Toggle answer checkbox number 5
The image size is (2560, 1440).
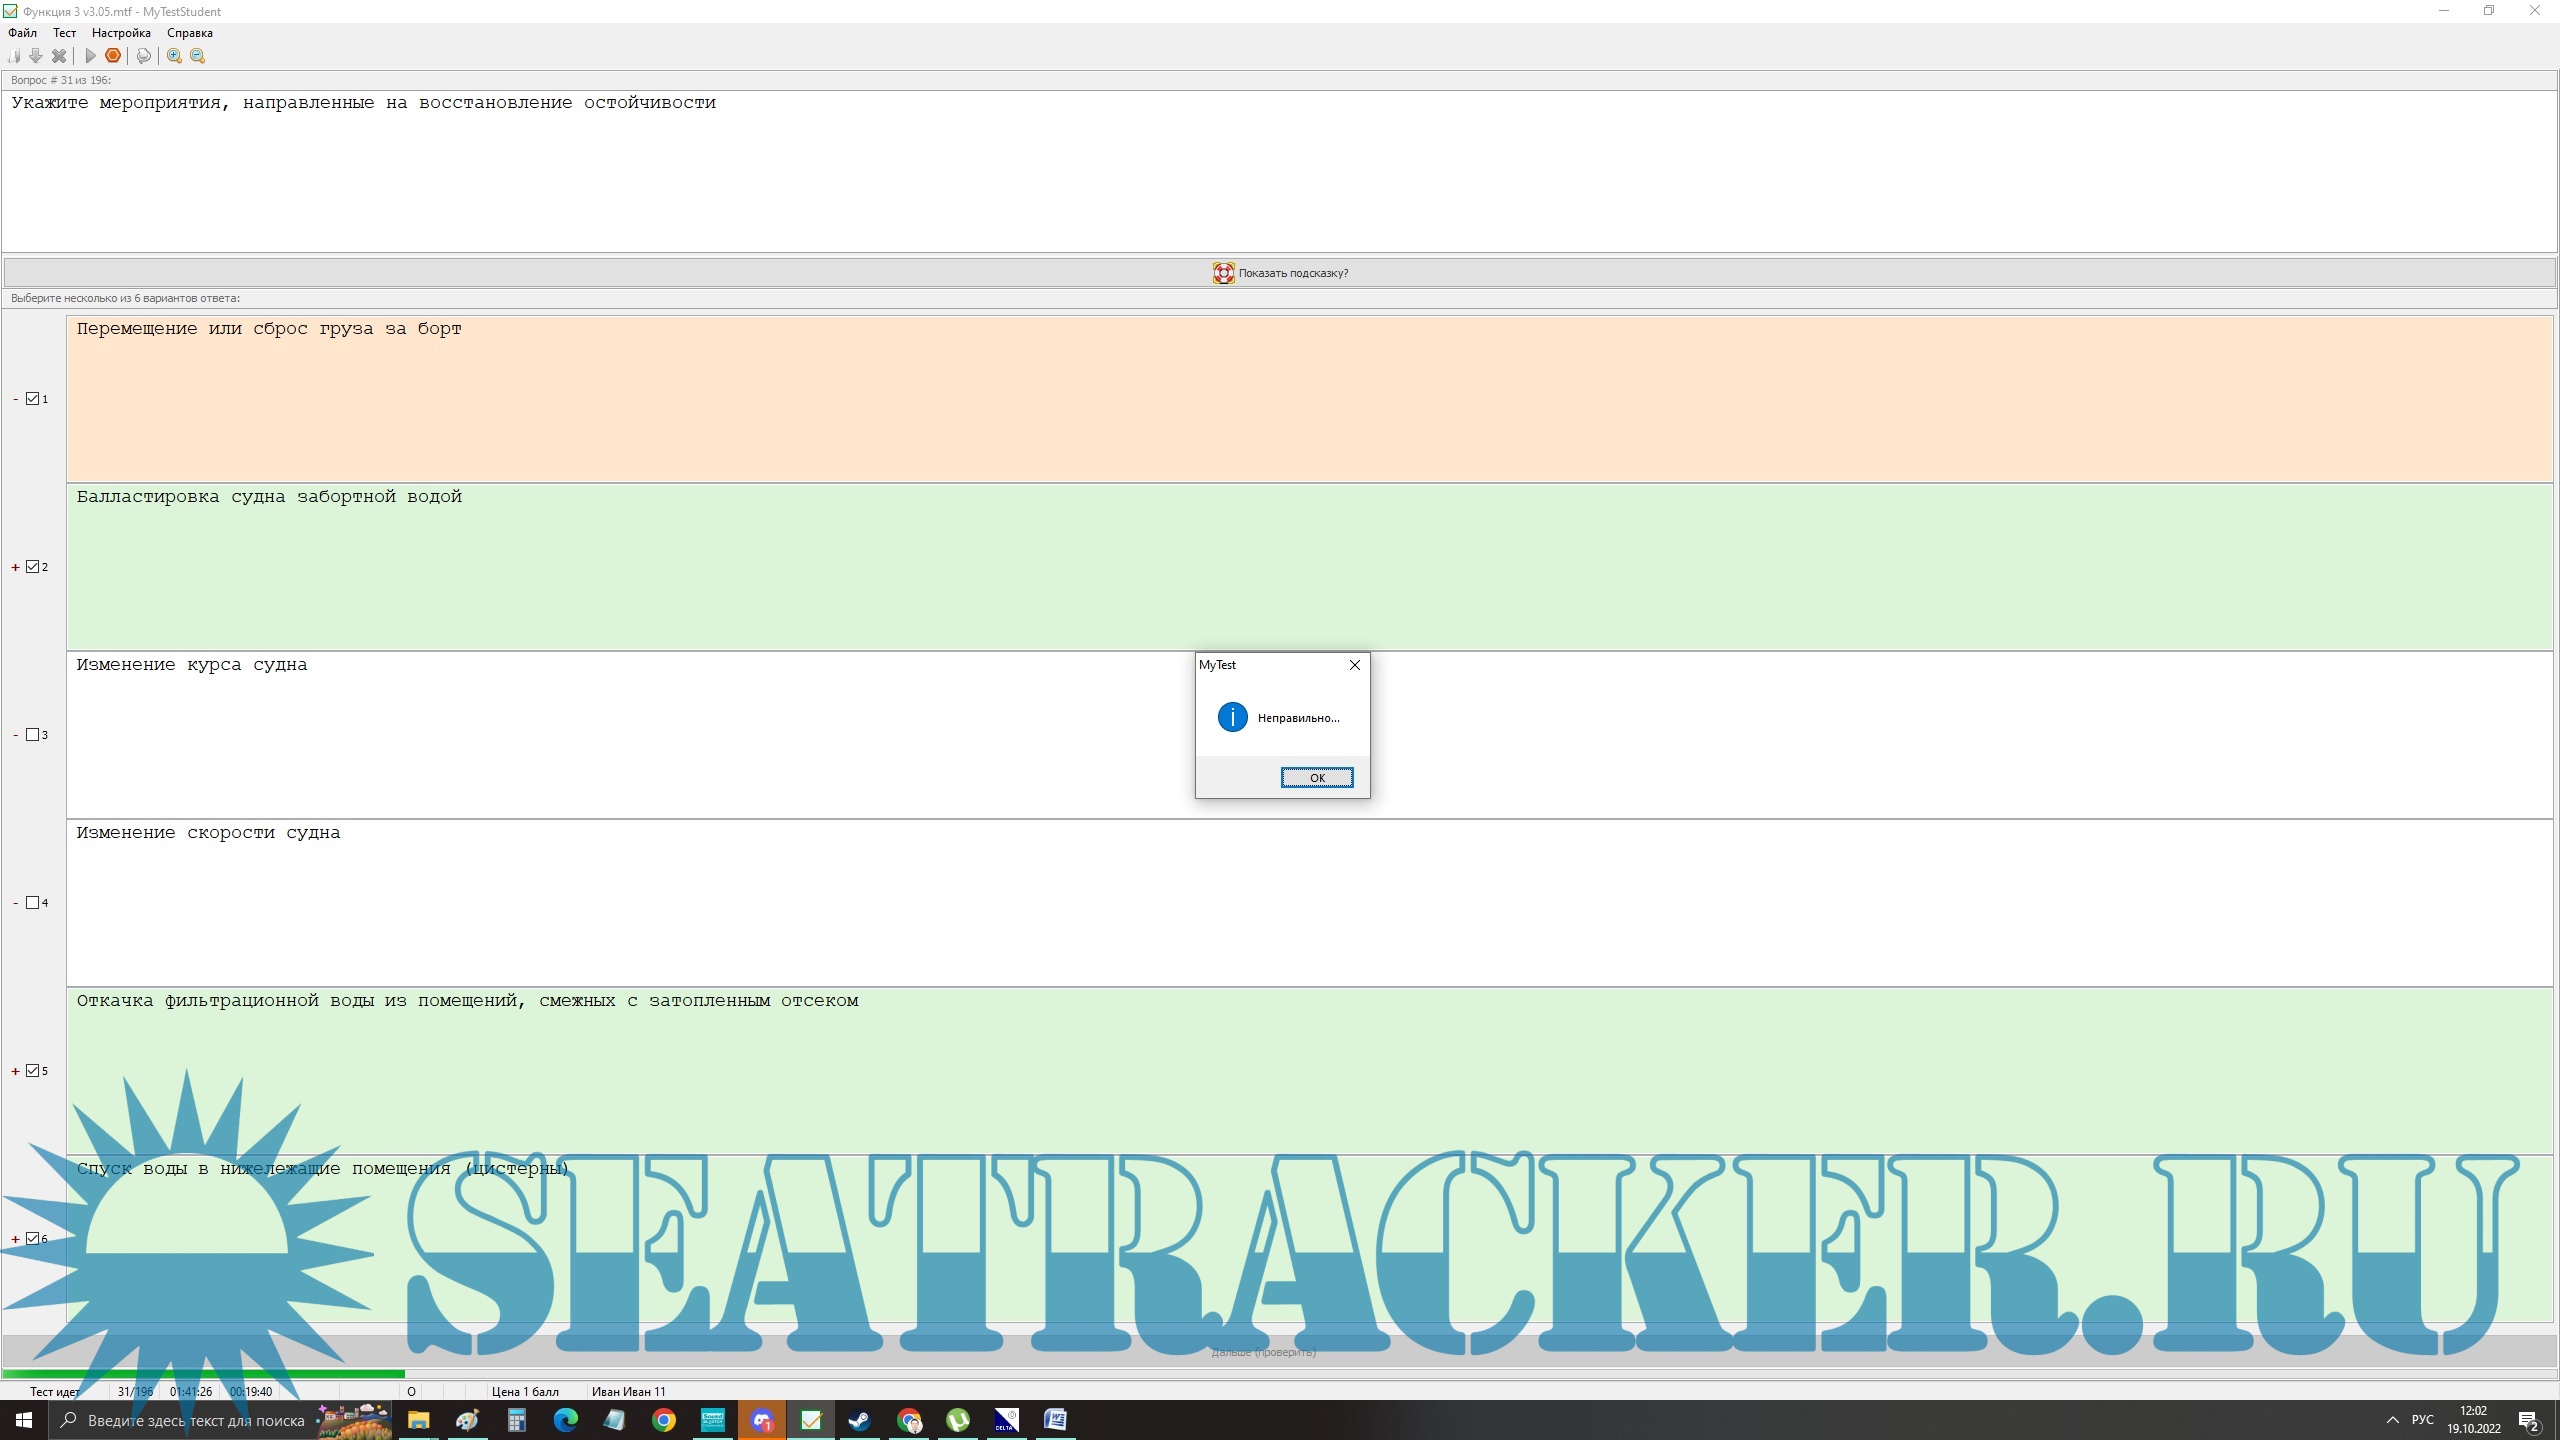click(x=33, y=1071)
